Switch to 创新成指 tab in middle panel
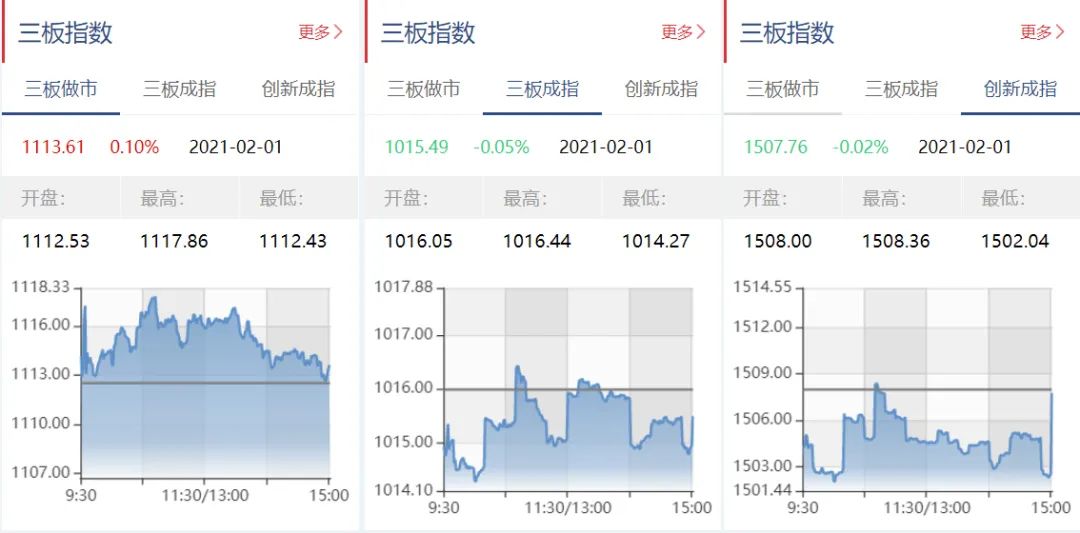 (661, 89)
